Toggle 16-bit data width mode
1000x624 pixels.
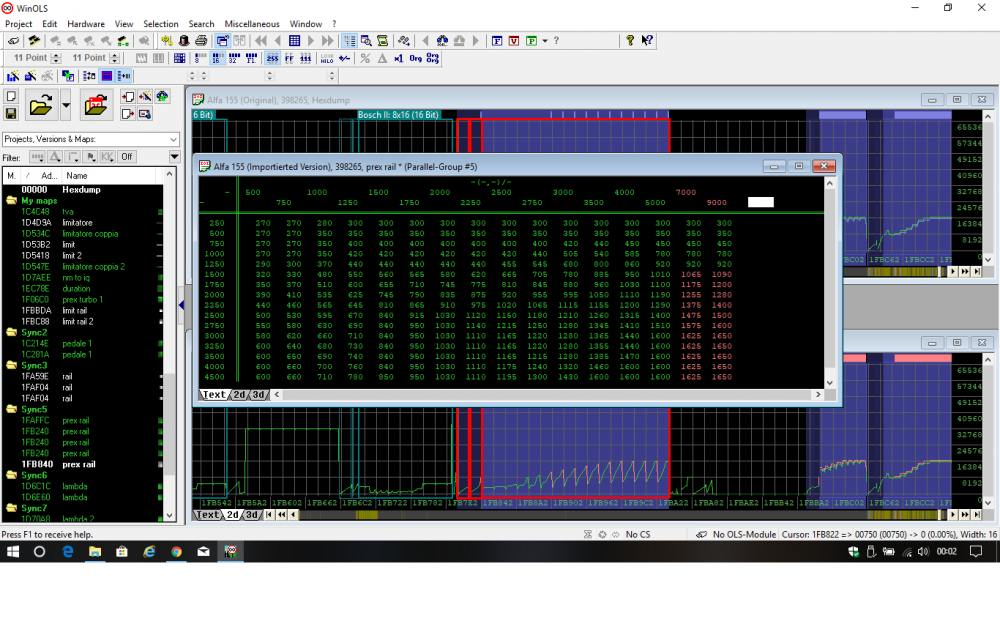click(x=217, y=58)
